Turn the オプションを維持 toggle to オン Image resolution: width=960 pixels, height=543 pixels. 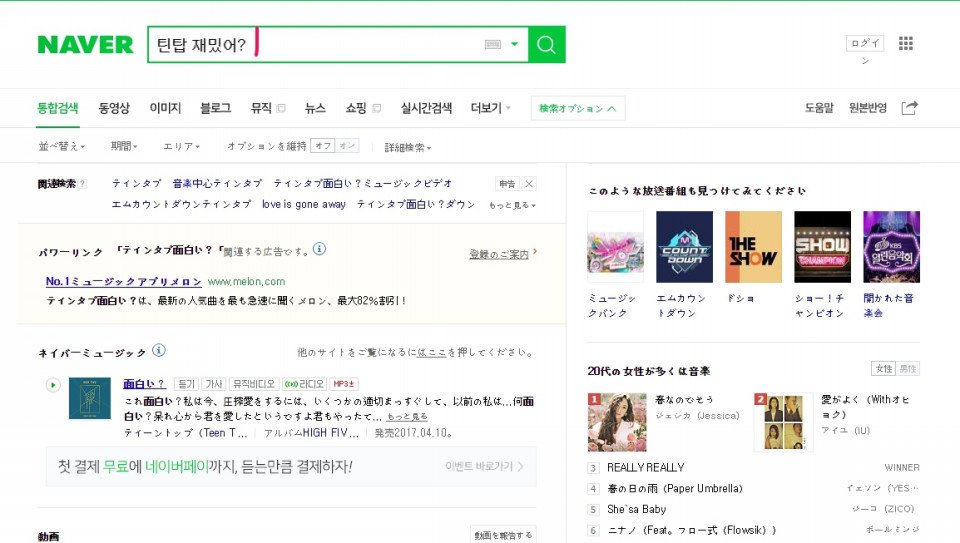tap(347, 146)
